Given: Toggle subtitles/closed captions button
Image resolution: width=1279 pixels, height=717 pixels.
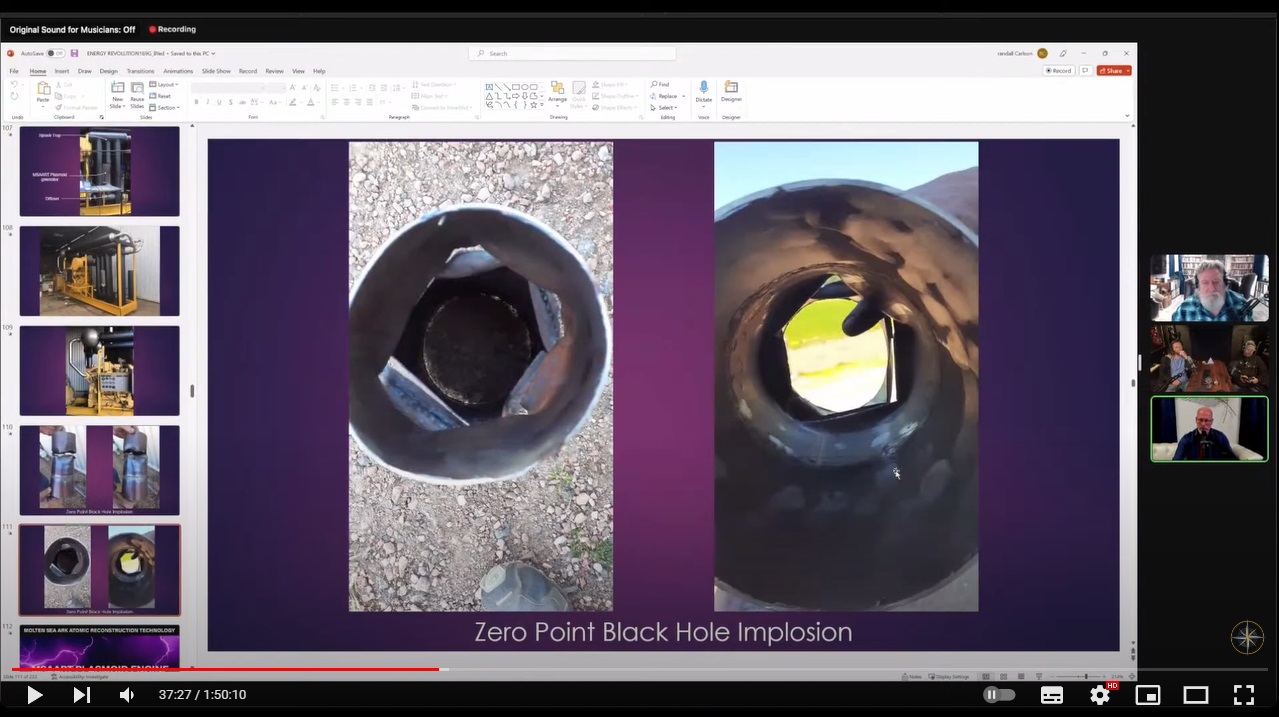Looking at the screenshot, I should [x=1052, y=695].
